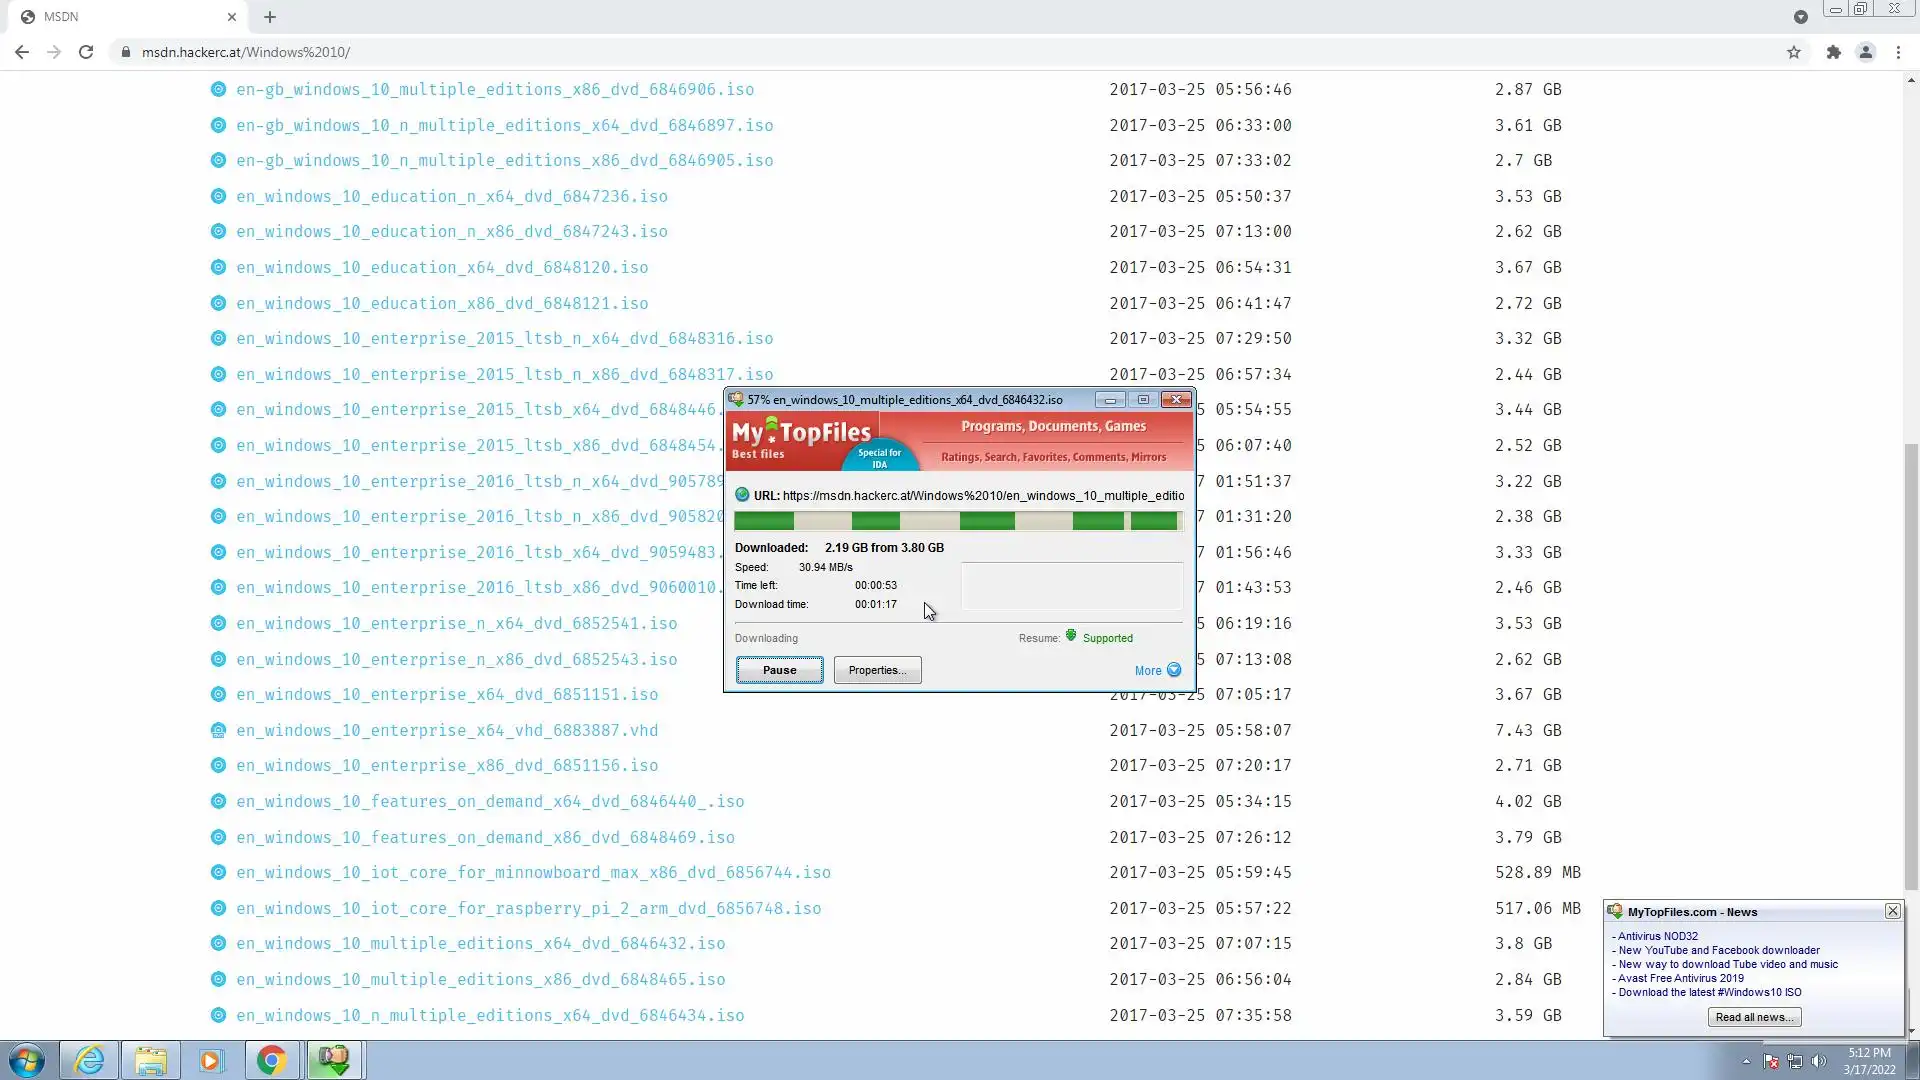Image resolution: width=1920 pixels, height=1080 pixels.
Task: Reload the MSDN page
Action: click(x=86, y=52)
